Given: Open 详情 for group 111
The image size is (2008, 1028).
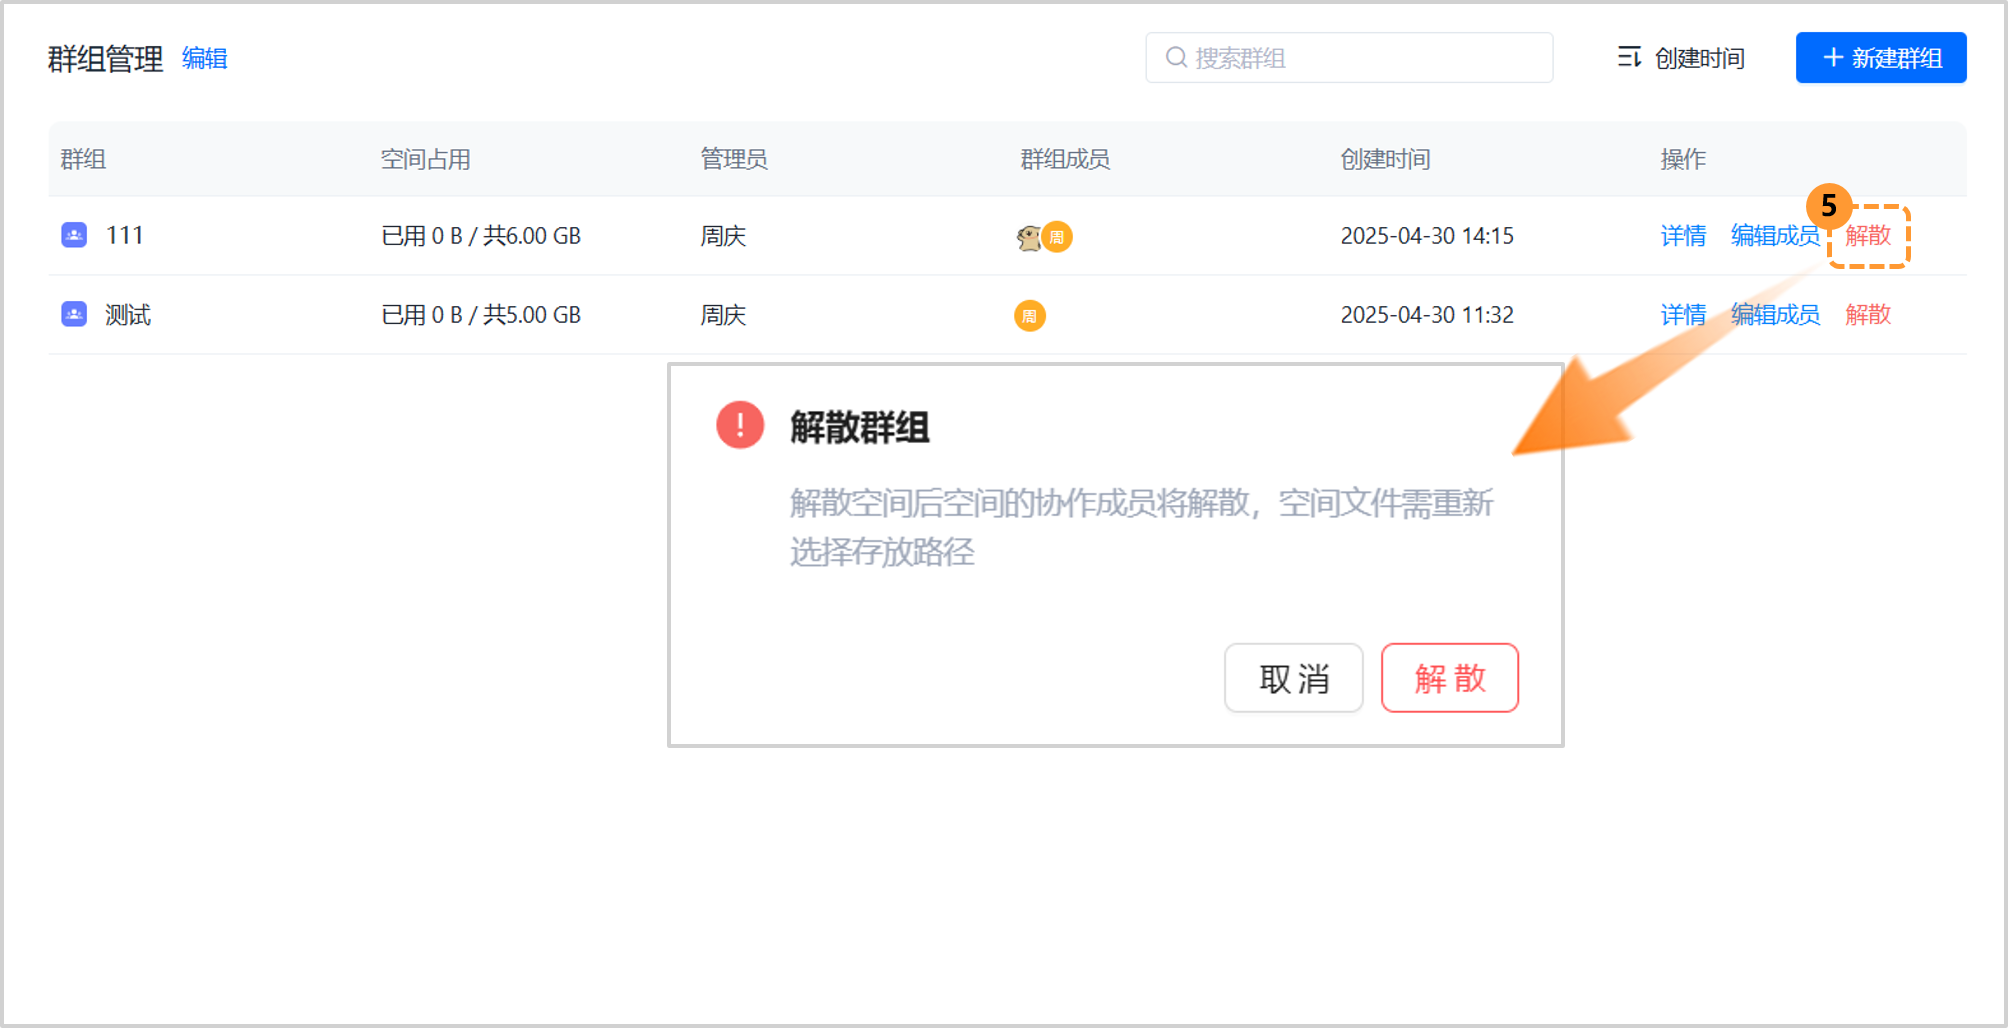Looking at the screenshot, I should click(x=1683, y=235).
